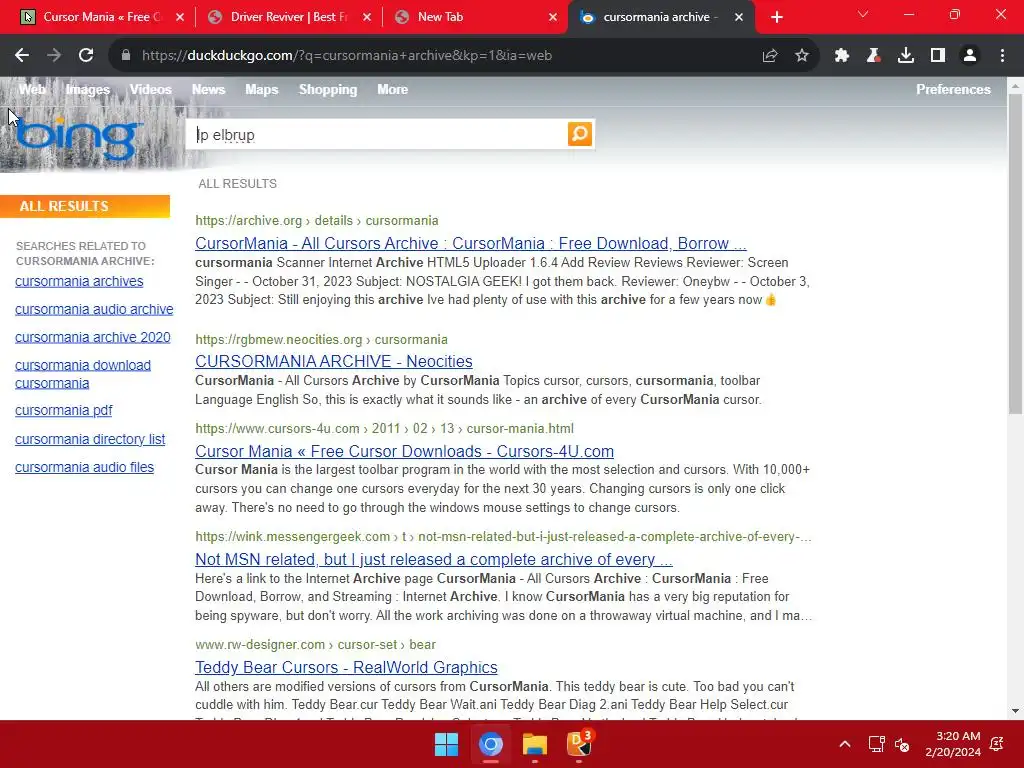The width and height of the screenshot is (1024, 768).
Task: Switch to the New Tab tab
Action: 473,17
